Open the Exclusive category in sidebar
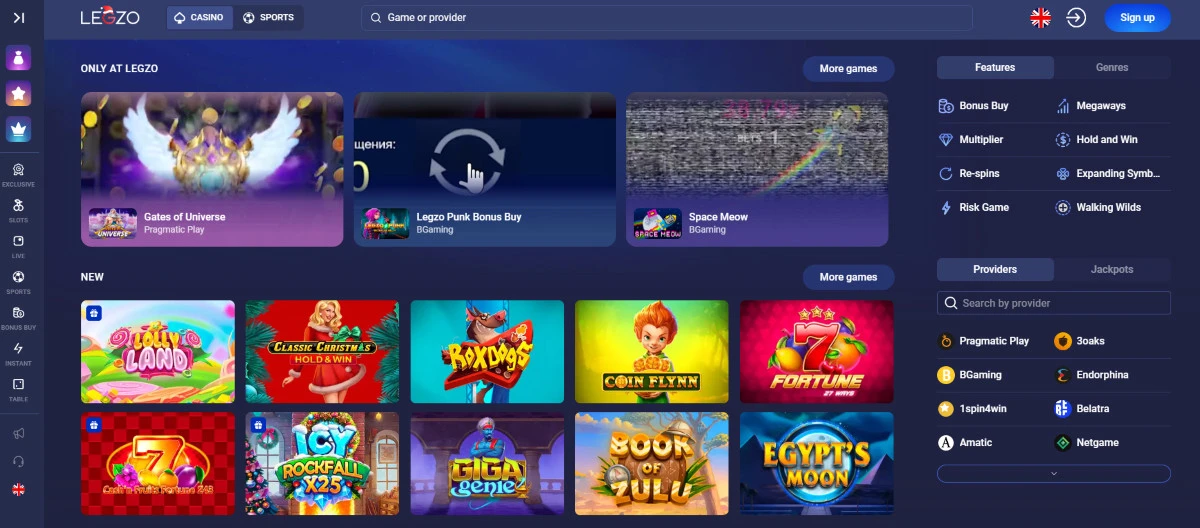1200x528 pixels. [x=18, y=175]
